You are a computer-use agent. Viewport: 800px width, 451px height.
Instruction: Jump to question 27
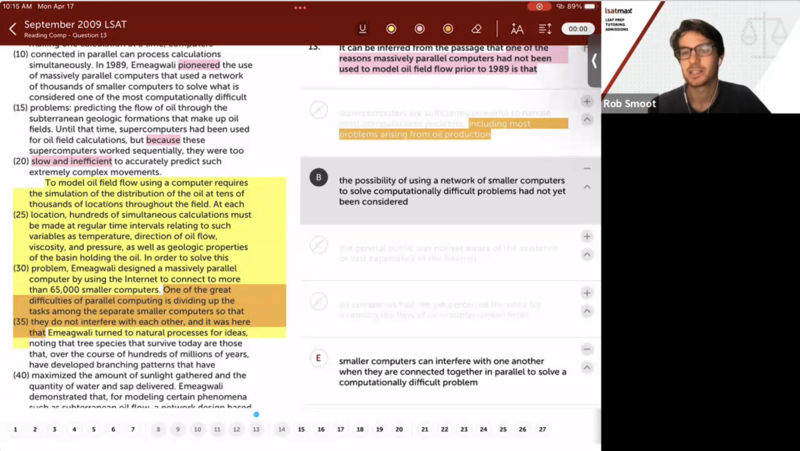click(542, 429)
